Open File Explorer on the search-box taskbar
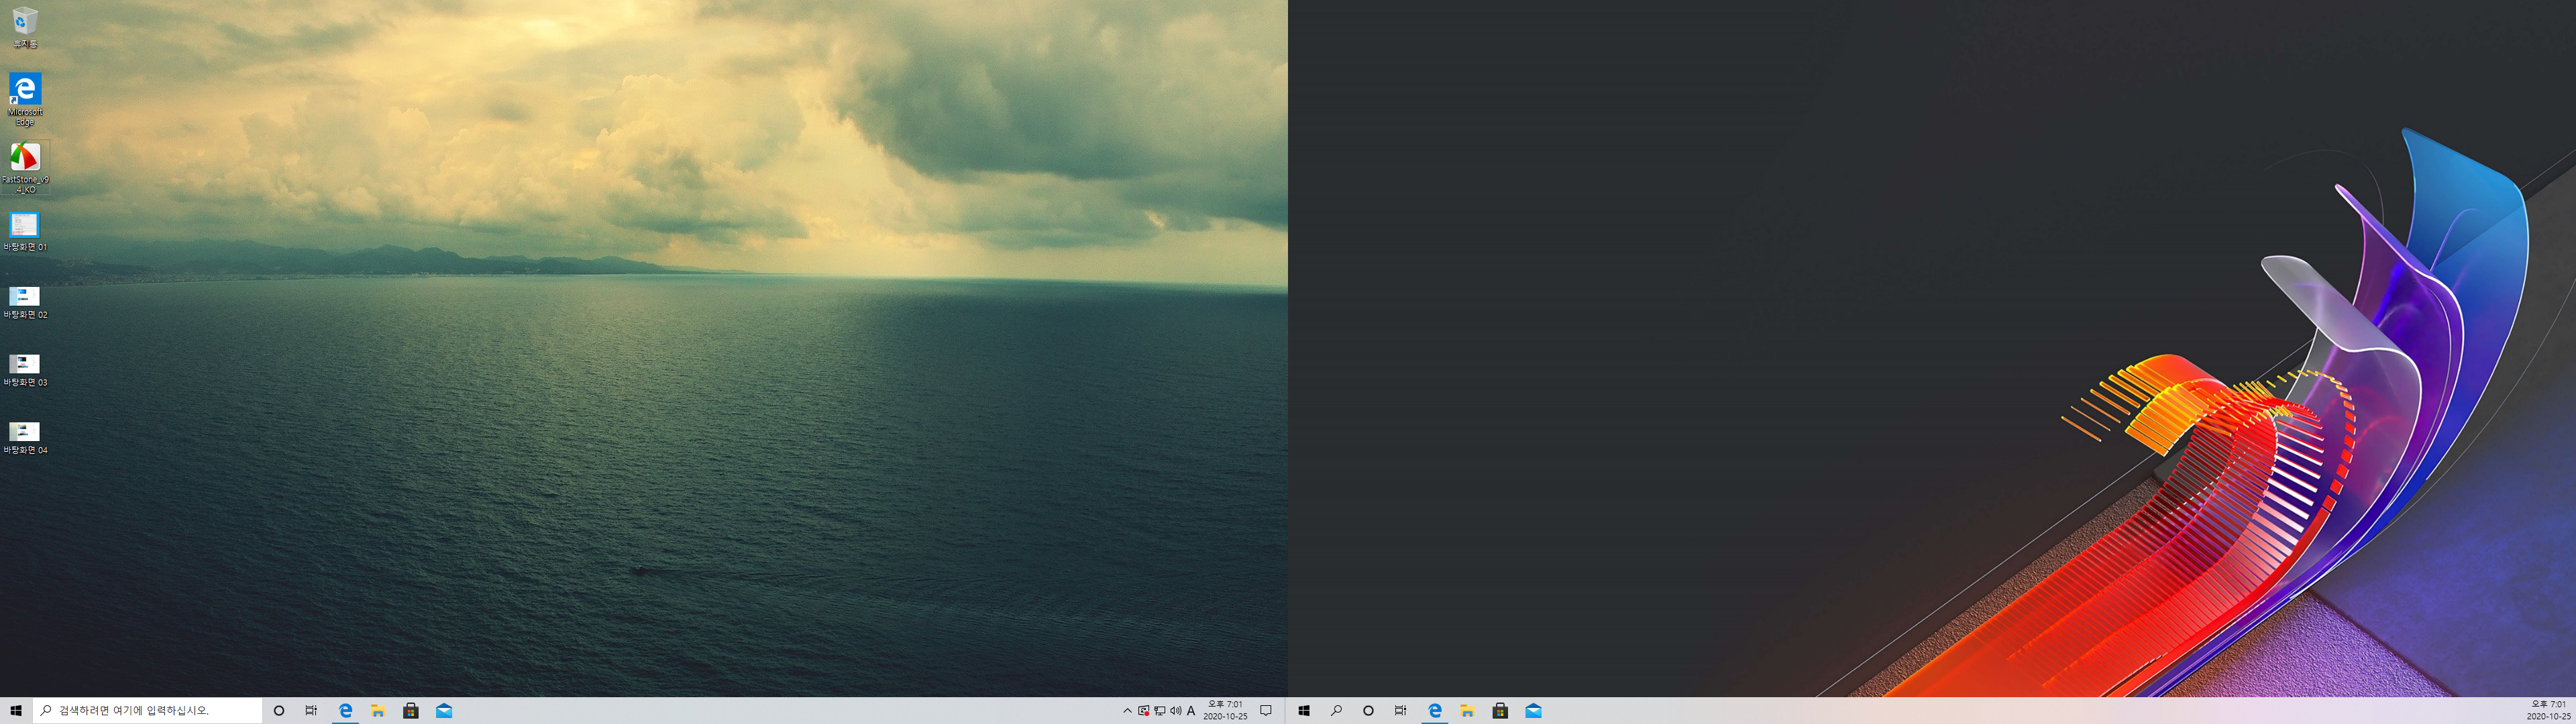Image resolution: width=2576 pixels, height=724 pixels. point(378,711)
